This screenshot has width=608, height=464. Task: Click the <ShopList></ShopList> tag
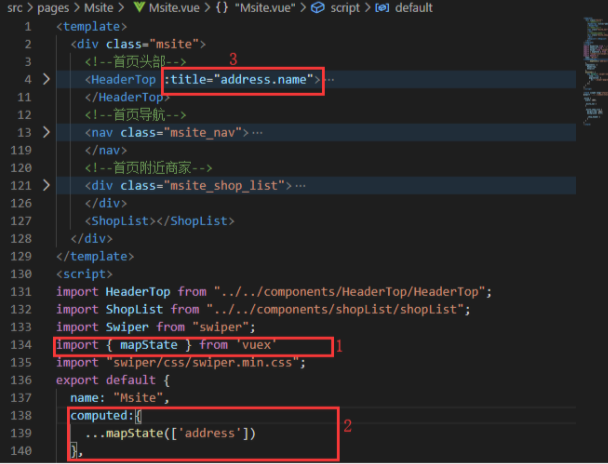[160, 221]
